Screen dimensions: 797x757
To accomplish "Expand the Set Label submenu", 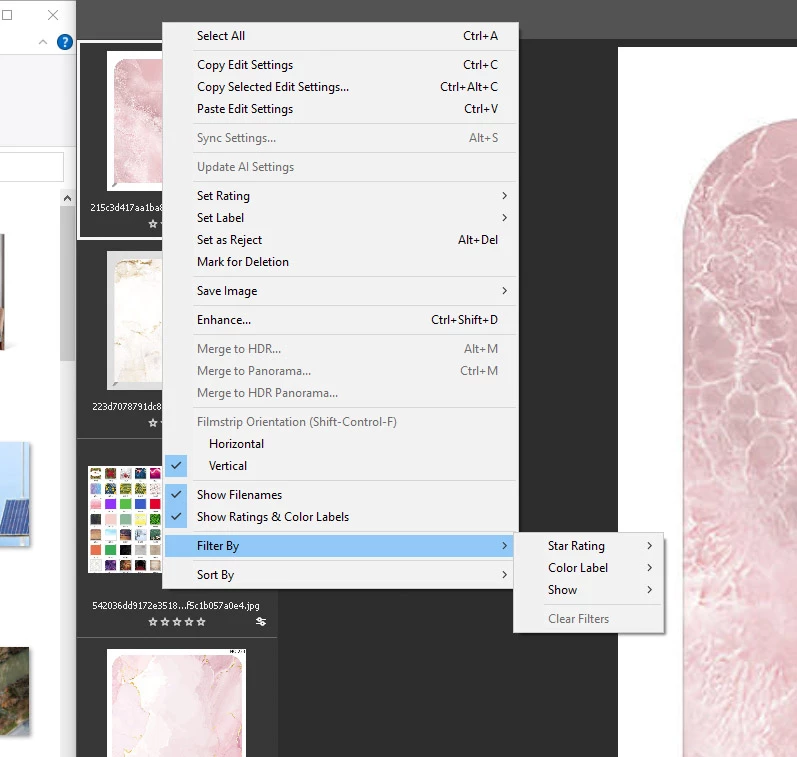I will point(341,218).
